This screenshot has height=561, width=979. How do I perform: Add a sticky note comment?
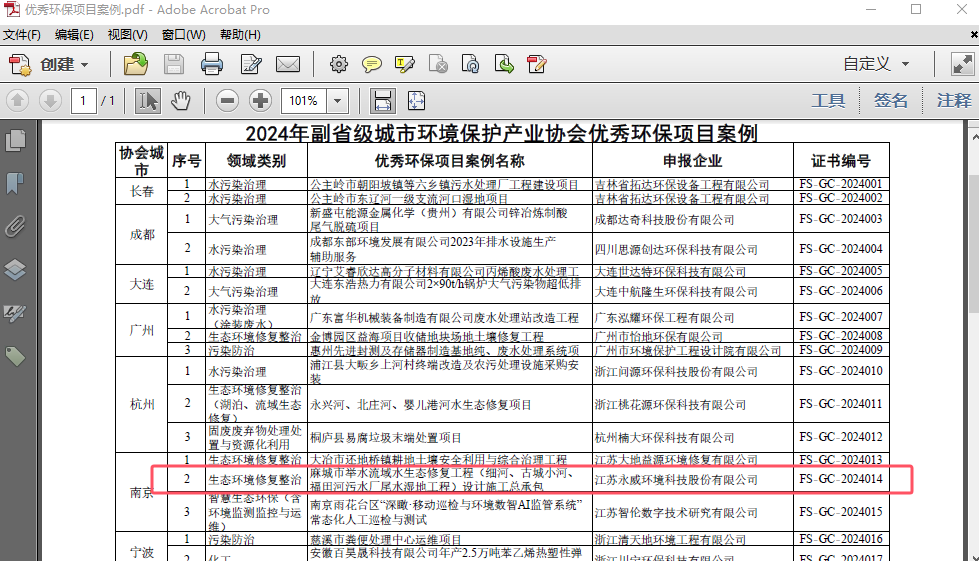click(x=371, y=65)
